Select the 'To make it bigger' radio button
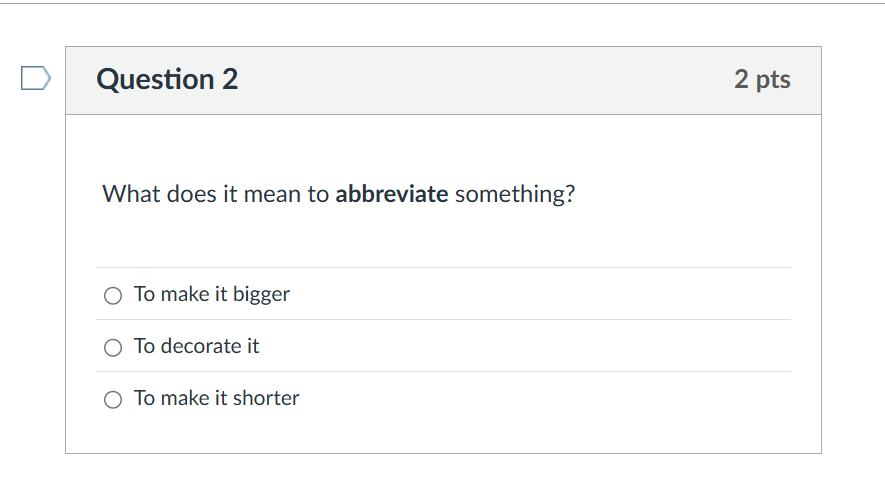This screenshot has width=885, height=479. coord(114,295)
